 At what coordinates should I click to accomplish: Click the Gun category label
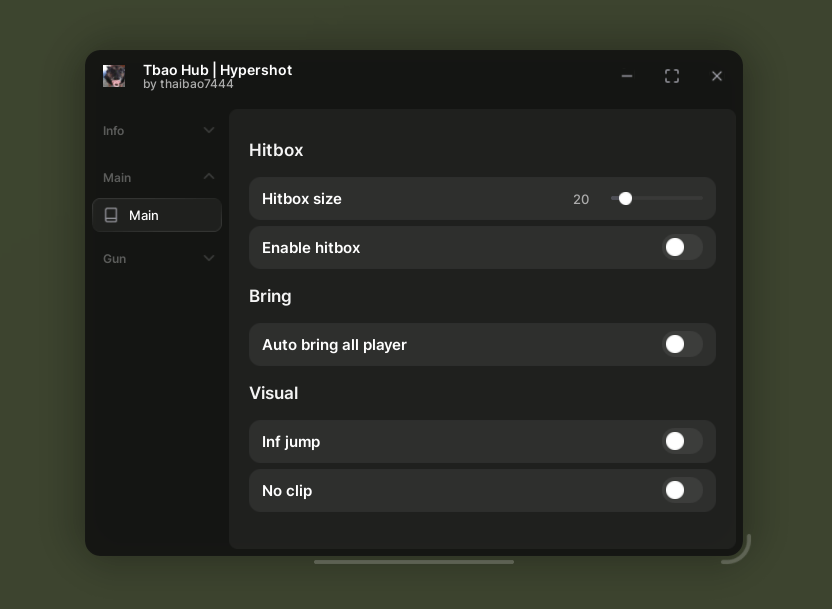point(115,259)
